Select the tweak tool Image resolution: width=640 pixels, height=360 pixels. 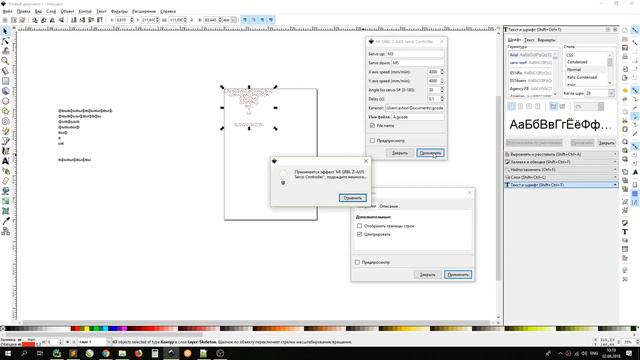point(5,51)
